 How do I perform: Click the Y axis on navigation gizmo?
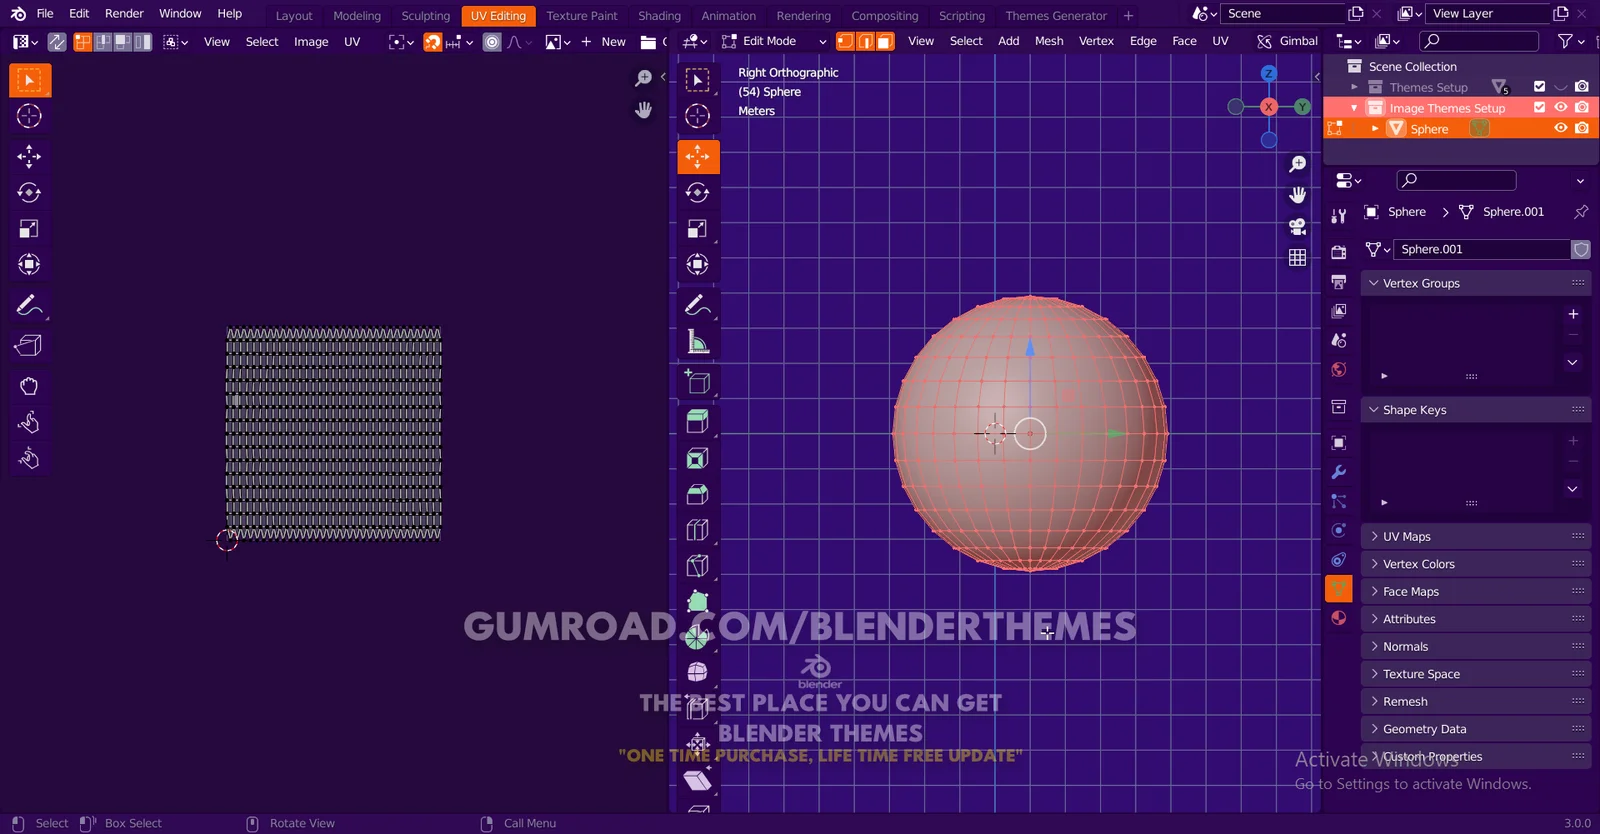(x=1302, y=107)
